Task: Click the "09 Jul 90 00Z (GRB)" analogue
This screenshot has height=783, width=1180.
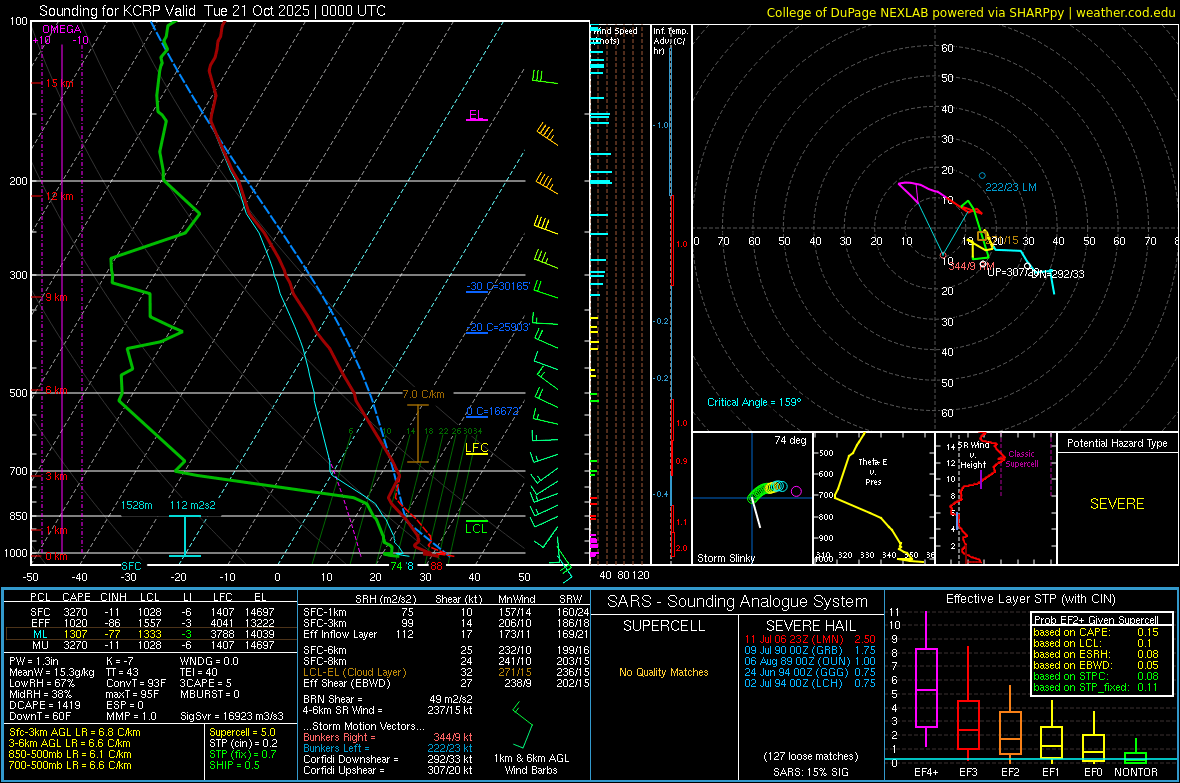Action: coord(810,650)
